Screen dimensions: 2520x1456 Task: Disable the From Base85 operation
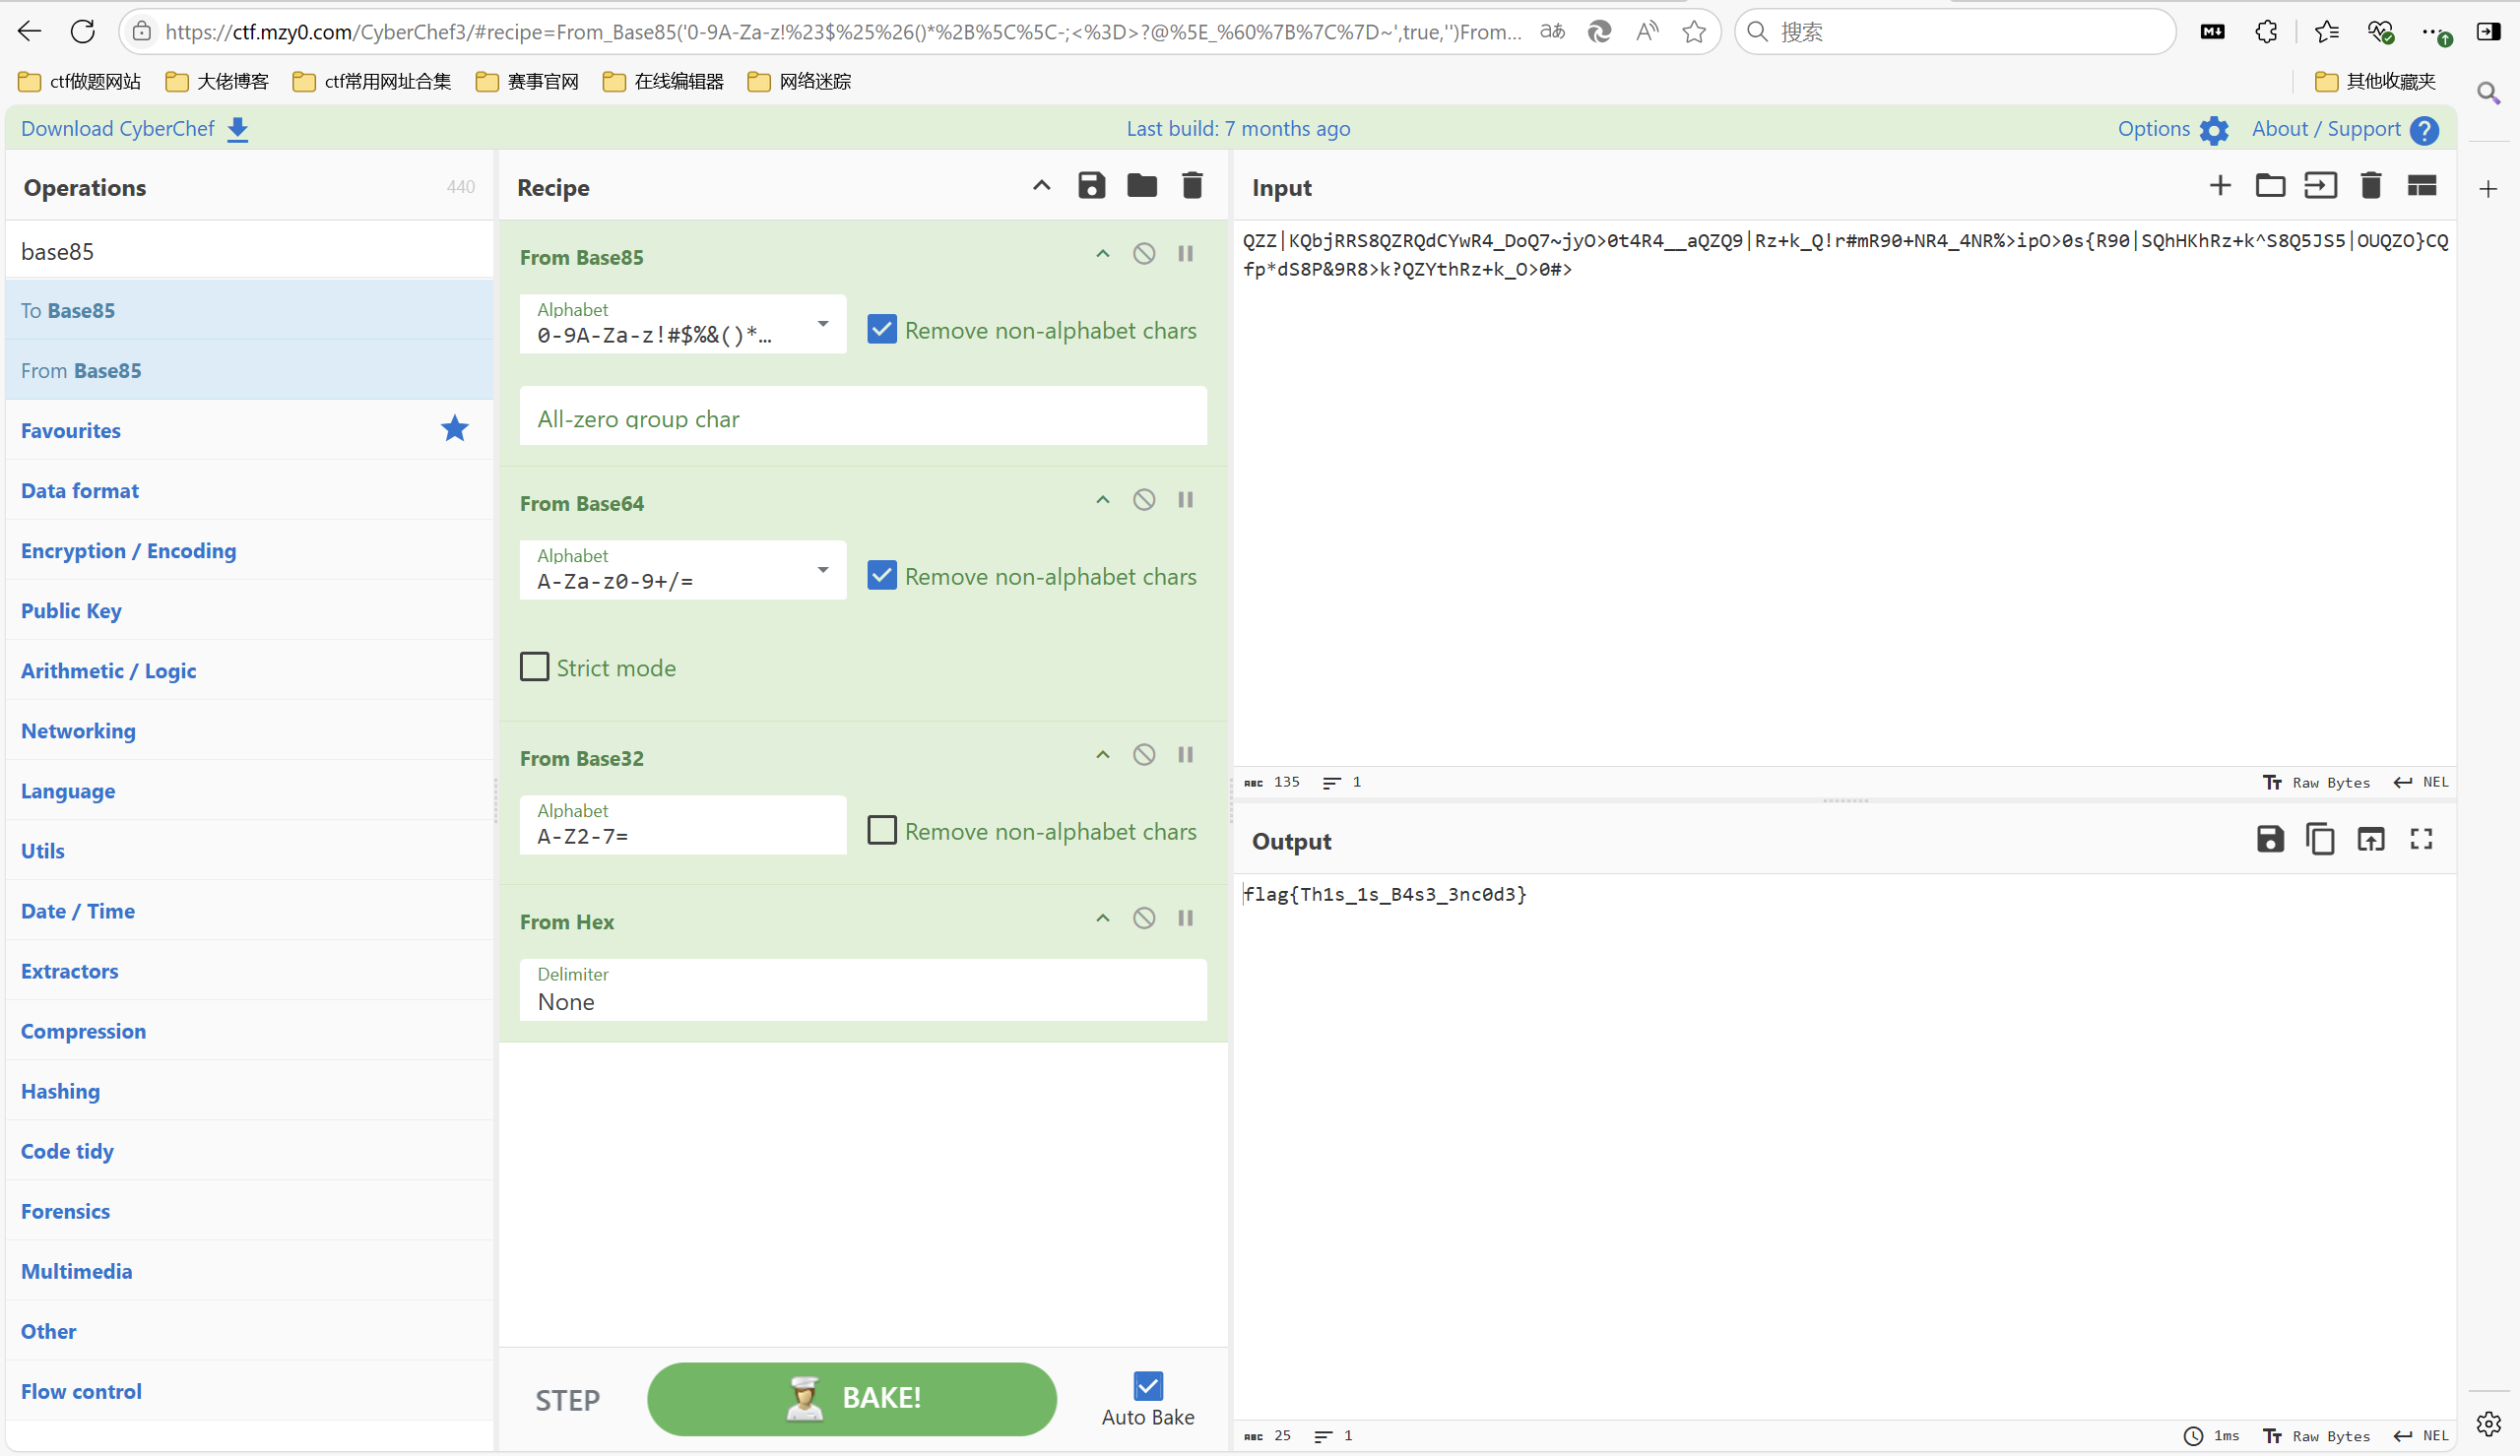(x=1144, y=254)
